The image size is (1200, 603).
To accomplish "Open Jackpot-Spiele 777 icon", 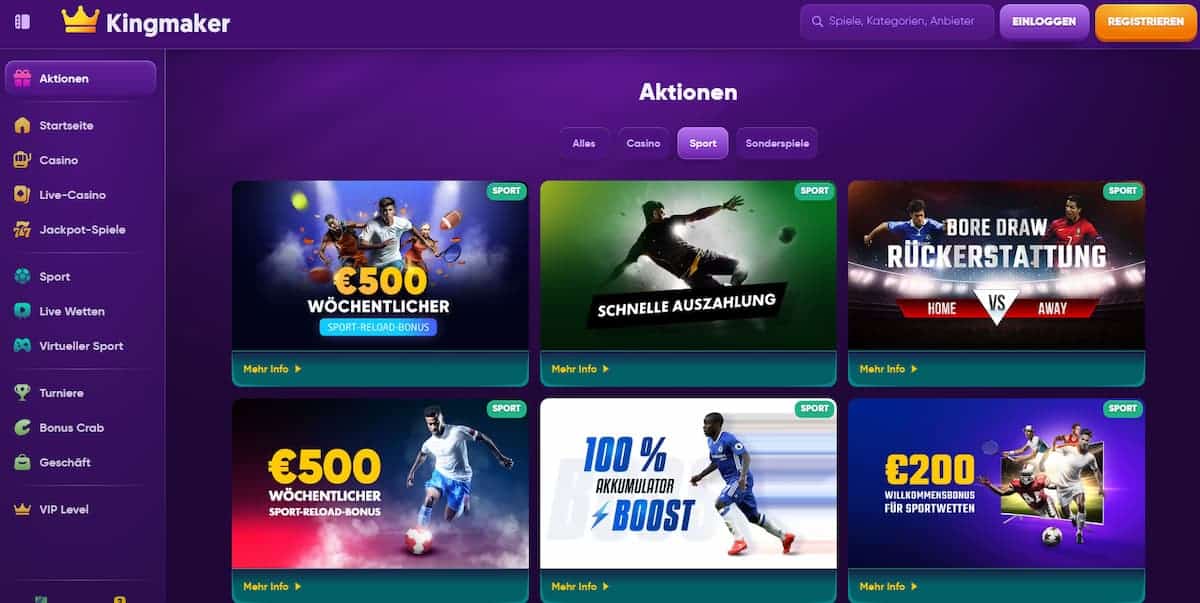I will pyautogui.click(x=22, y=230).
